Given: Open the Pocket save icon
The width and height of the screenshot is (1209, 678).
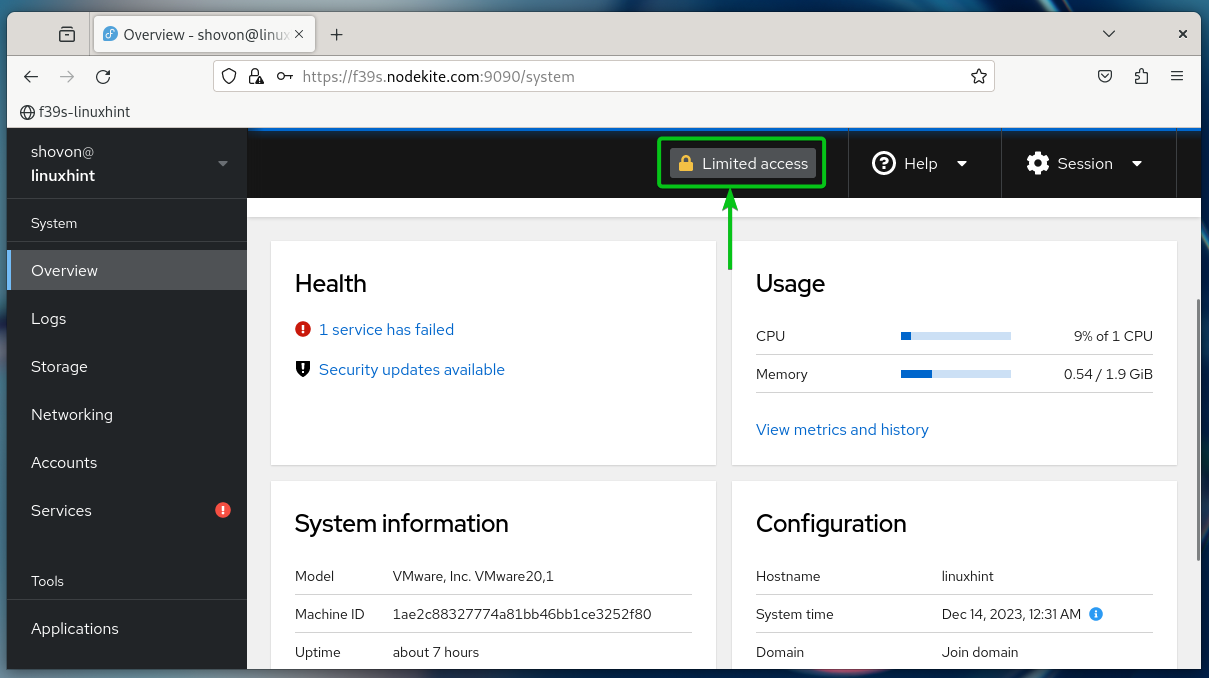Looking at the screenshot, I should pyautogui.click(x=1105, y=76).
